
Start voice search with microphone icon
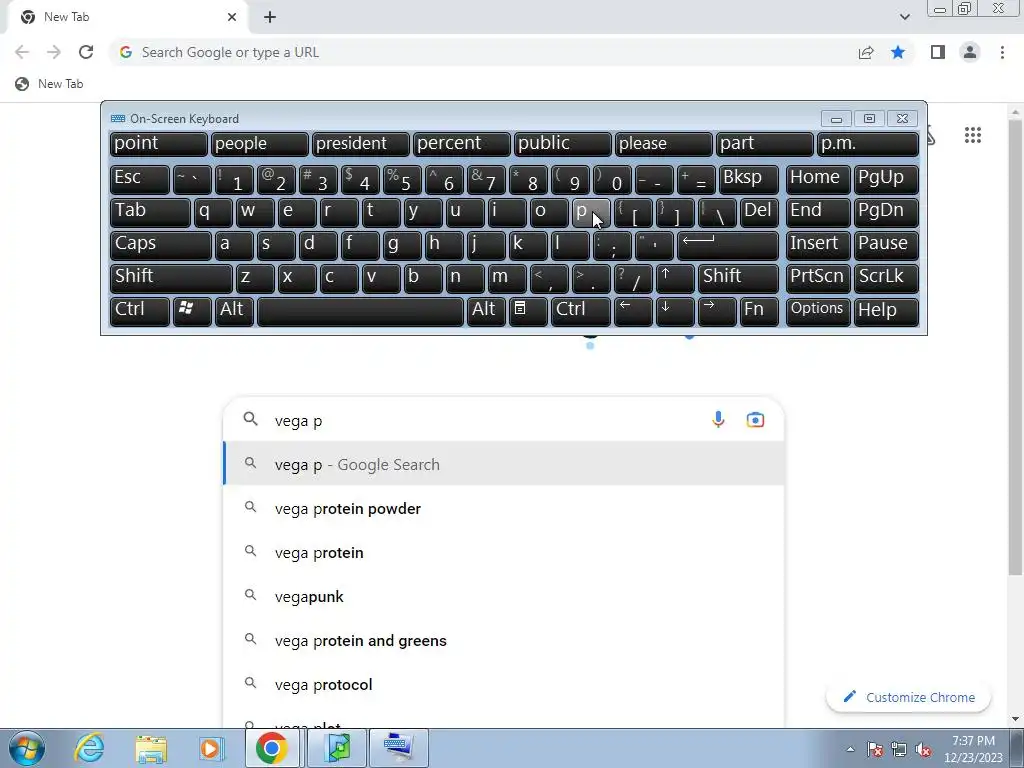718,419
